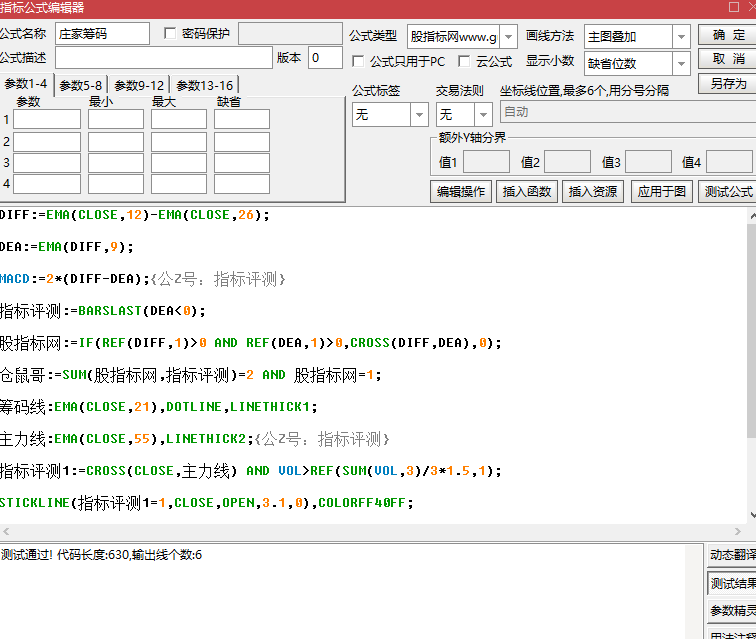Open the 公式标签 dropdown

(419, 115)
